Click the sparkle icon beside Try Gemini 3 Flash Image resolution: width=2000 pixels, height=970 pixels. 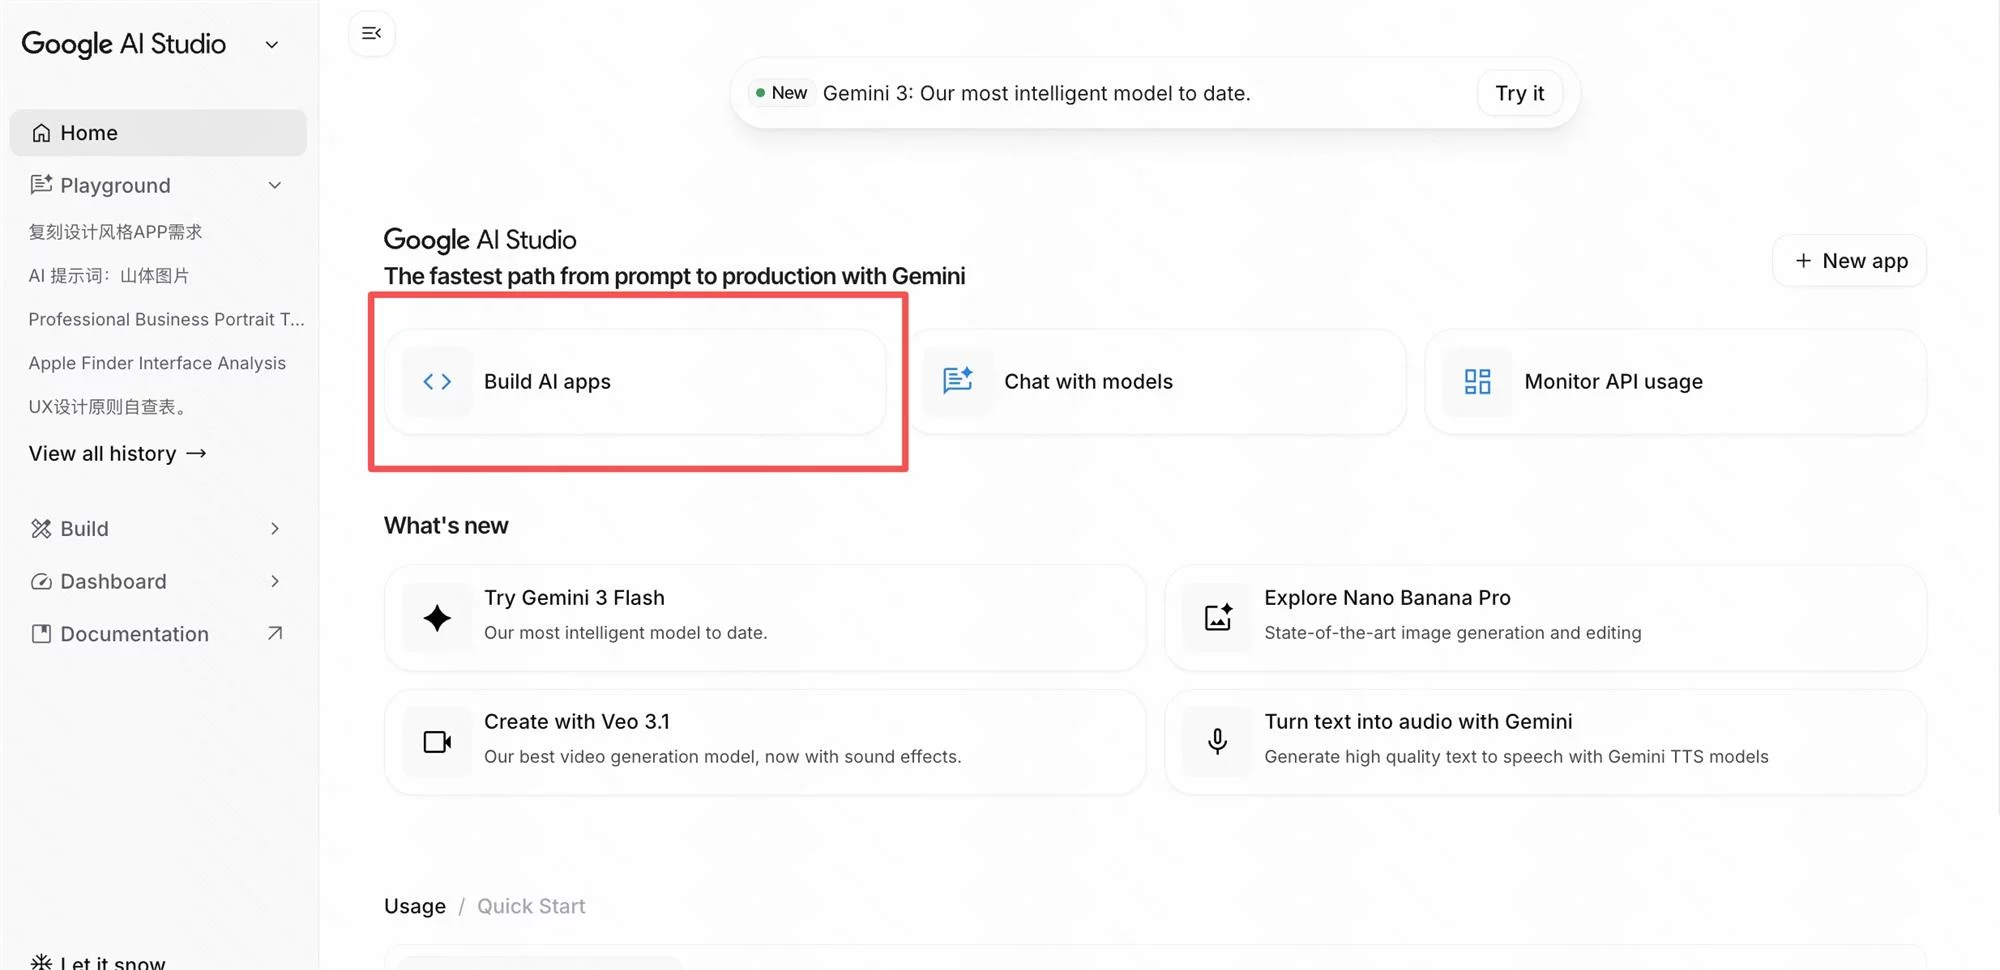pyautogui.click(x=437, y=618)
